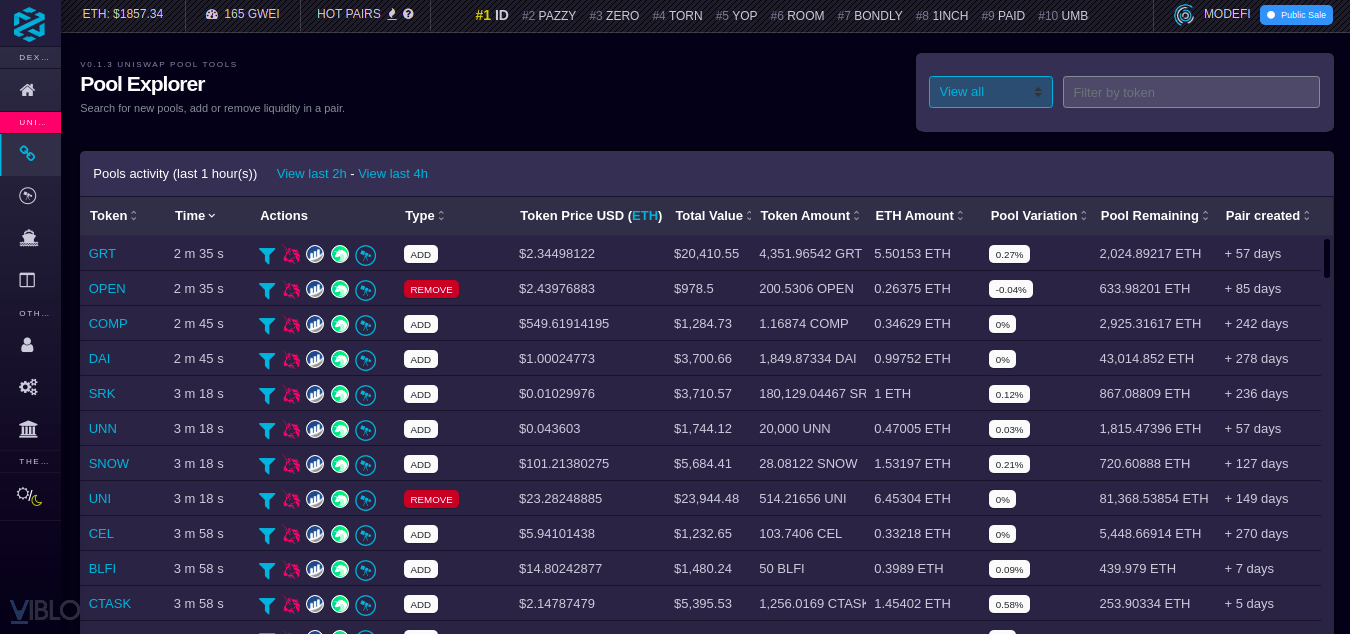
Task: Click the MODEFI label in top bar
Action: coord(1227,14)
